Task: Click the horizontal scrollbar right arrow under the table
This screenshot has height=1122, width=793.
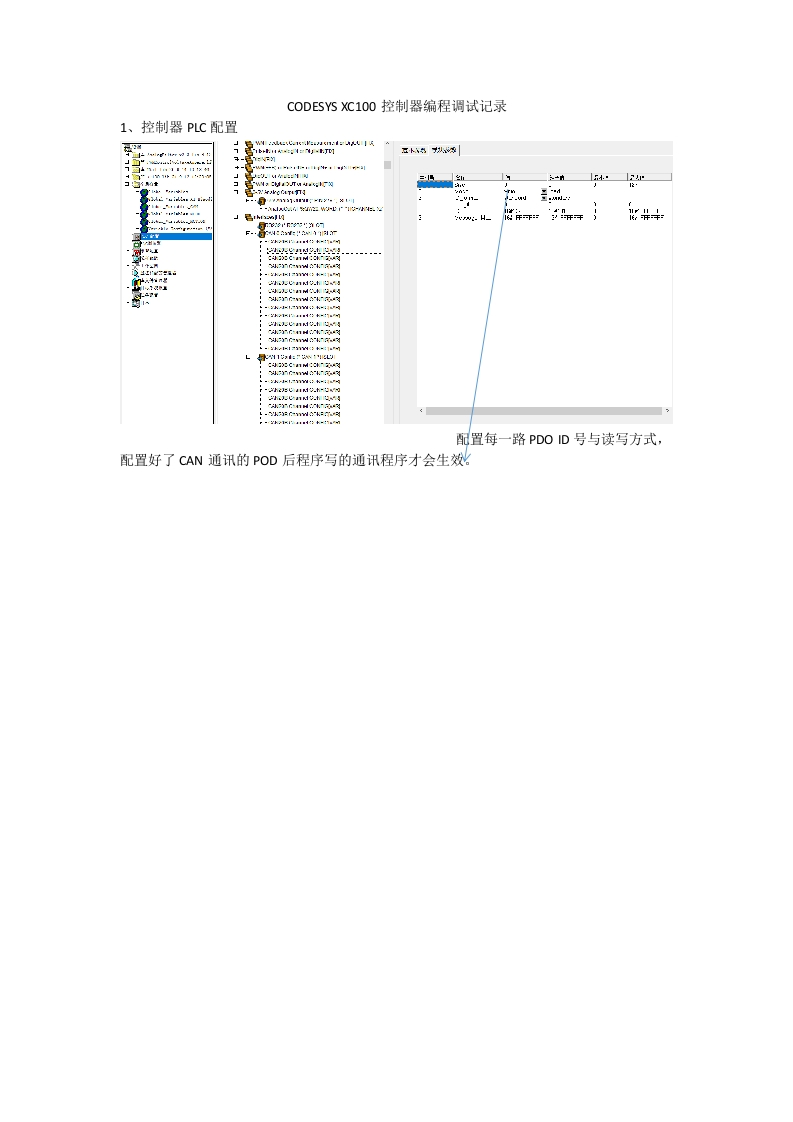Action: [667, 411]
